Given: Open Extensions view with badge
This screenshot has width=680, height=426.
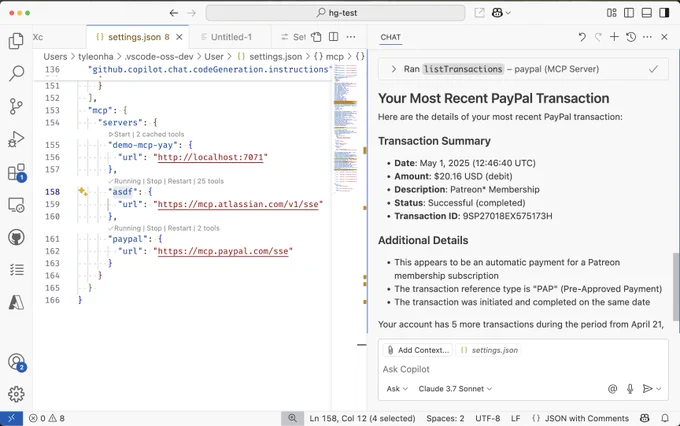Looking at the screenshot, I should click(x=16, y=172).
